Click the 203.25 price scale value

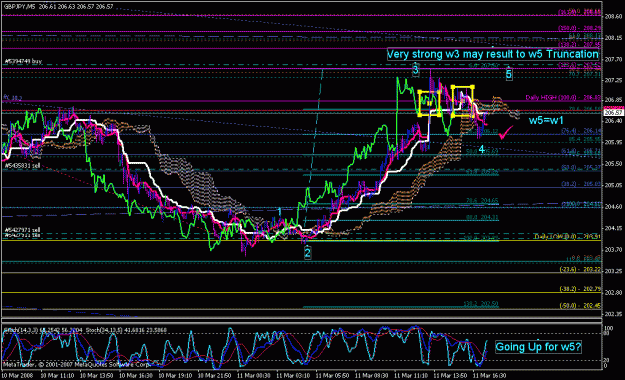pos(613,271)
